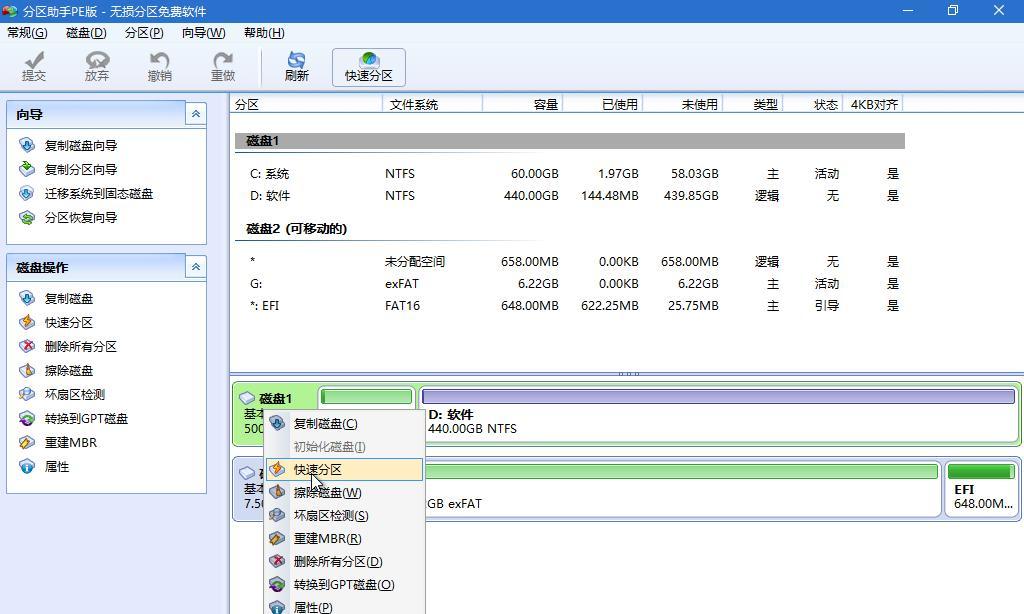
Task: Click the 提交 (Apply) toolbar icon
Action: click(x=34, y=67)
